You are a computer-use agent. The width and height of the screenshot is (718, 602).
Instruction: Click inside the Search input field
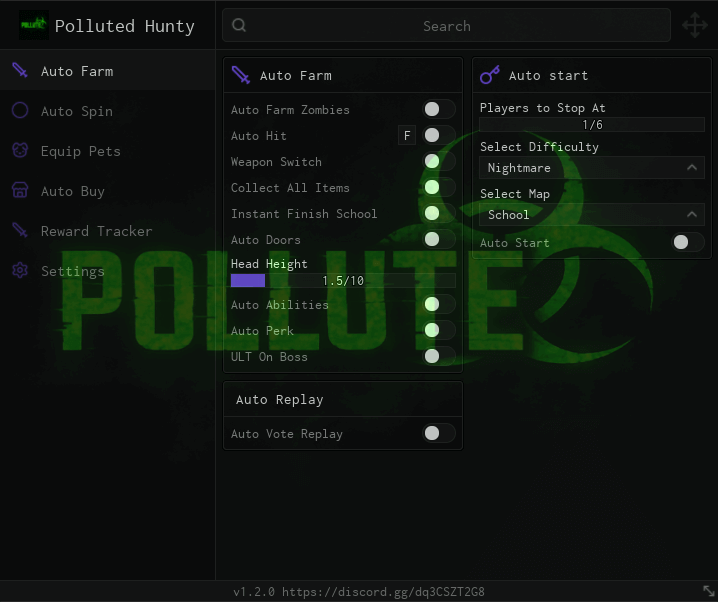click(446, 25)
